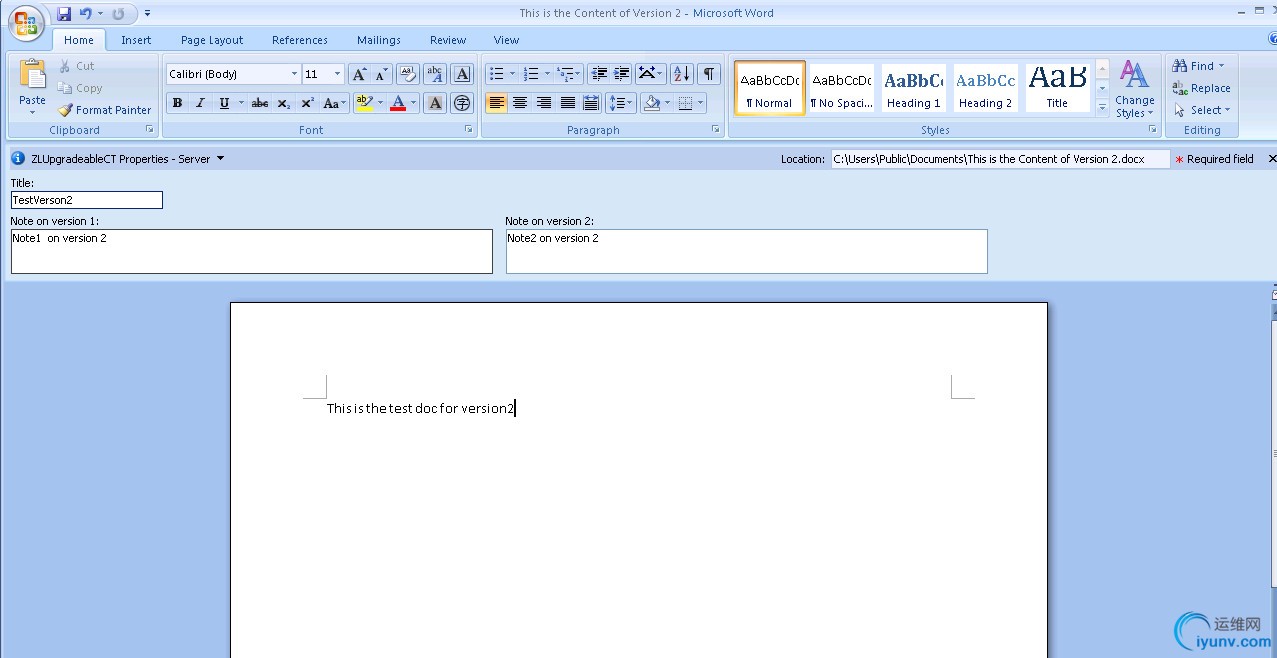Screen dimensions: 1277x658
Task: Center align the paragraph
Action: coord(520,103)
